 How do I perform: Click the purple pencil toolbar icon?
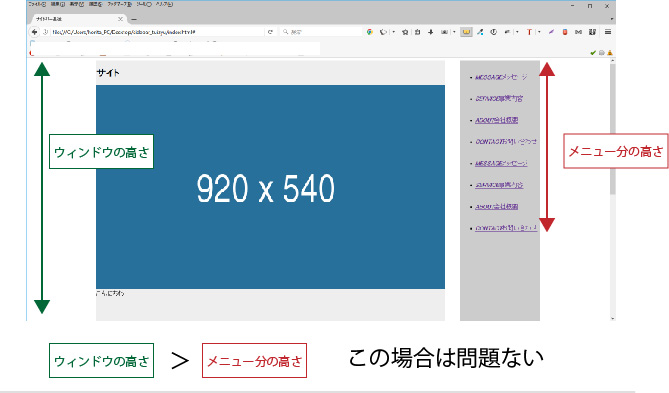tap(551, 32)
